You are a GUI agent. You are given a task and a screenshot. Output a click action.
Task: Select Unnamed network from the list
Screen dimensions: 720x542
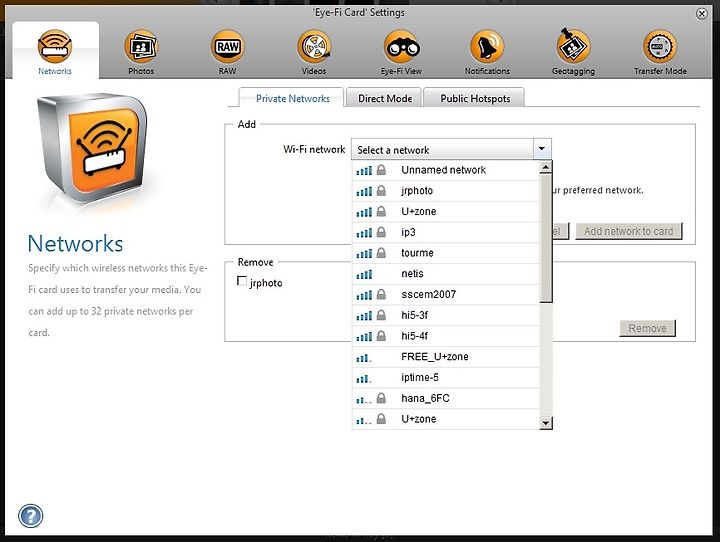click(446, 170)
